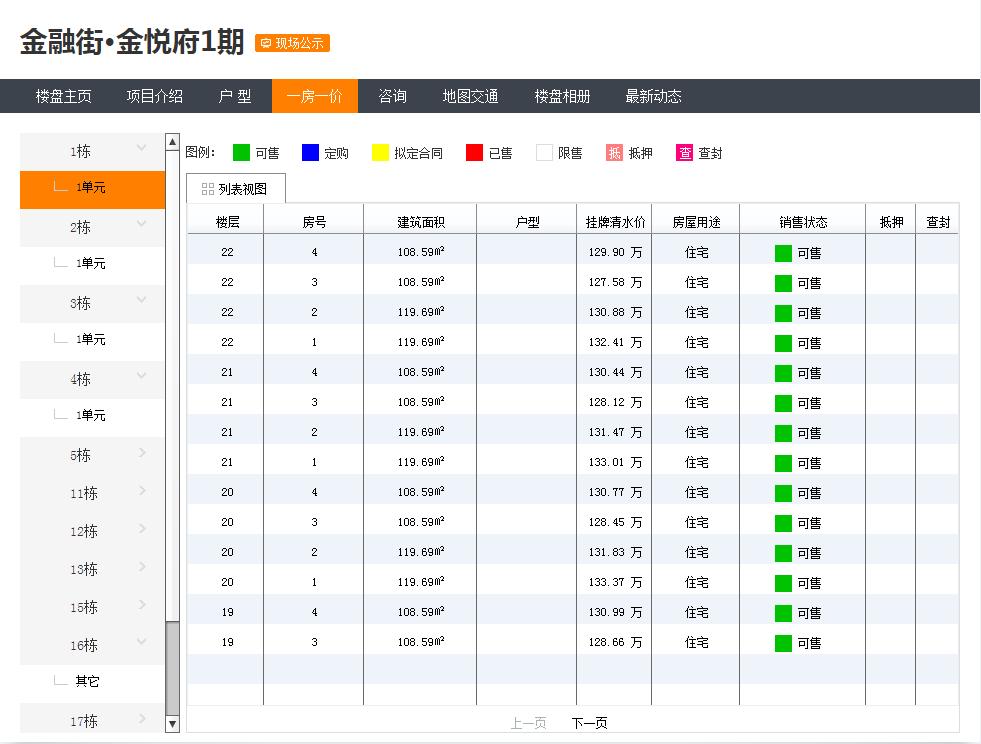Switch to the 地图交通 tab
The image size is (981, 744).
point(470,96)
